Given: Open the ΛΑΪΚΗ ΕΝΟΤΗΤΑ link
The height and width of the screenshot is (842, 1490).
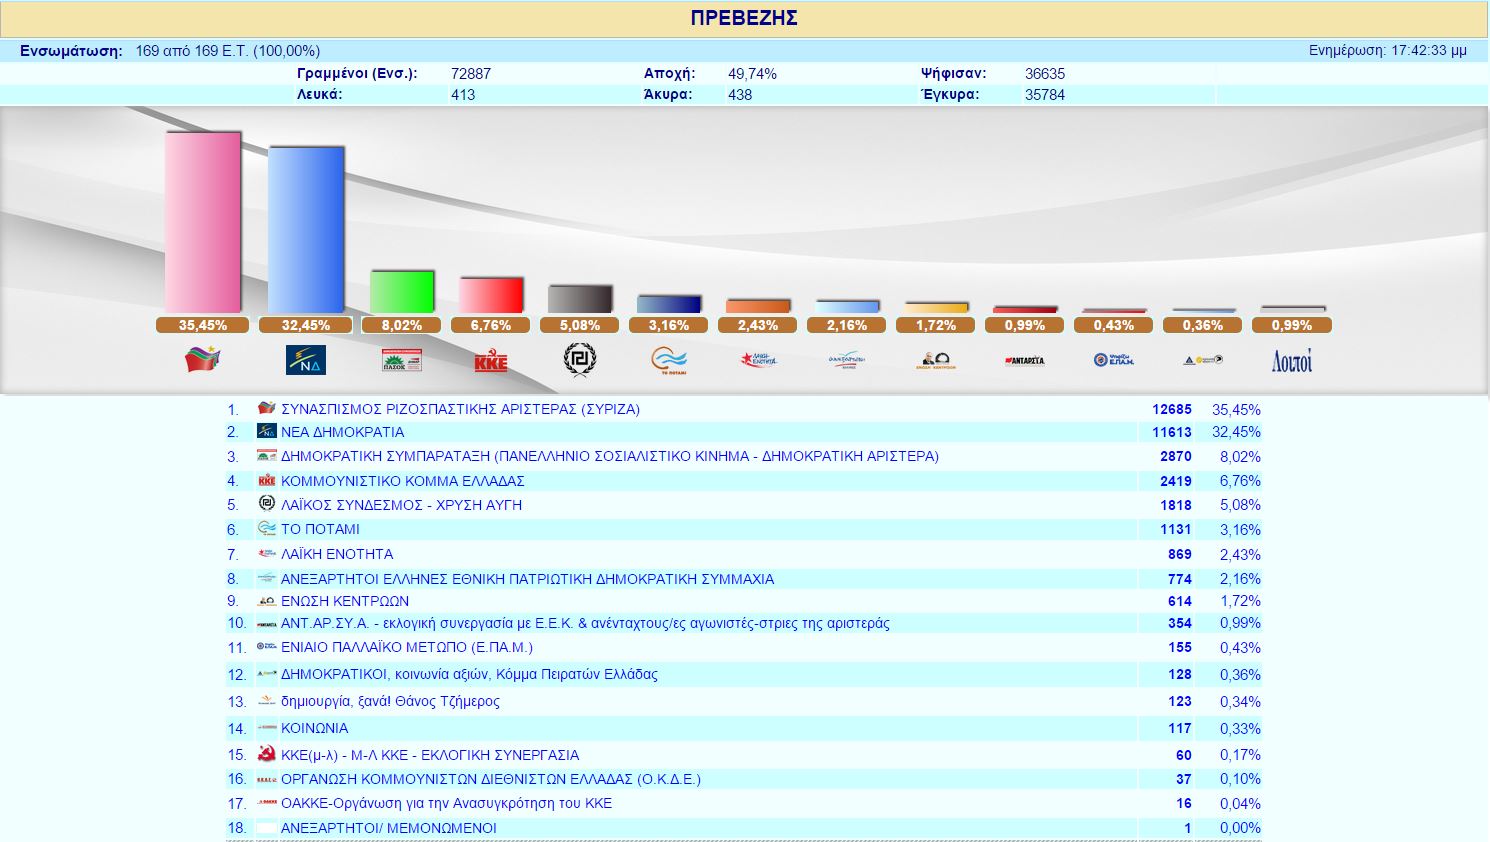Looking at the screenshot, I should point(337,554).
